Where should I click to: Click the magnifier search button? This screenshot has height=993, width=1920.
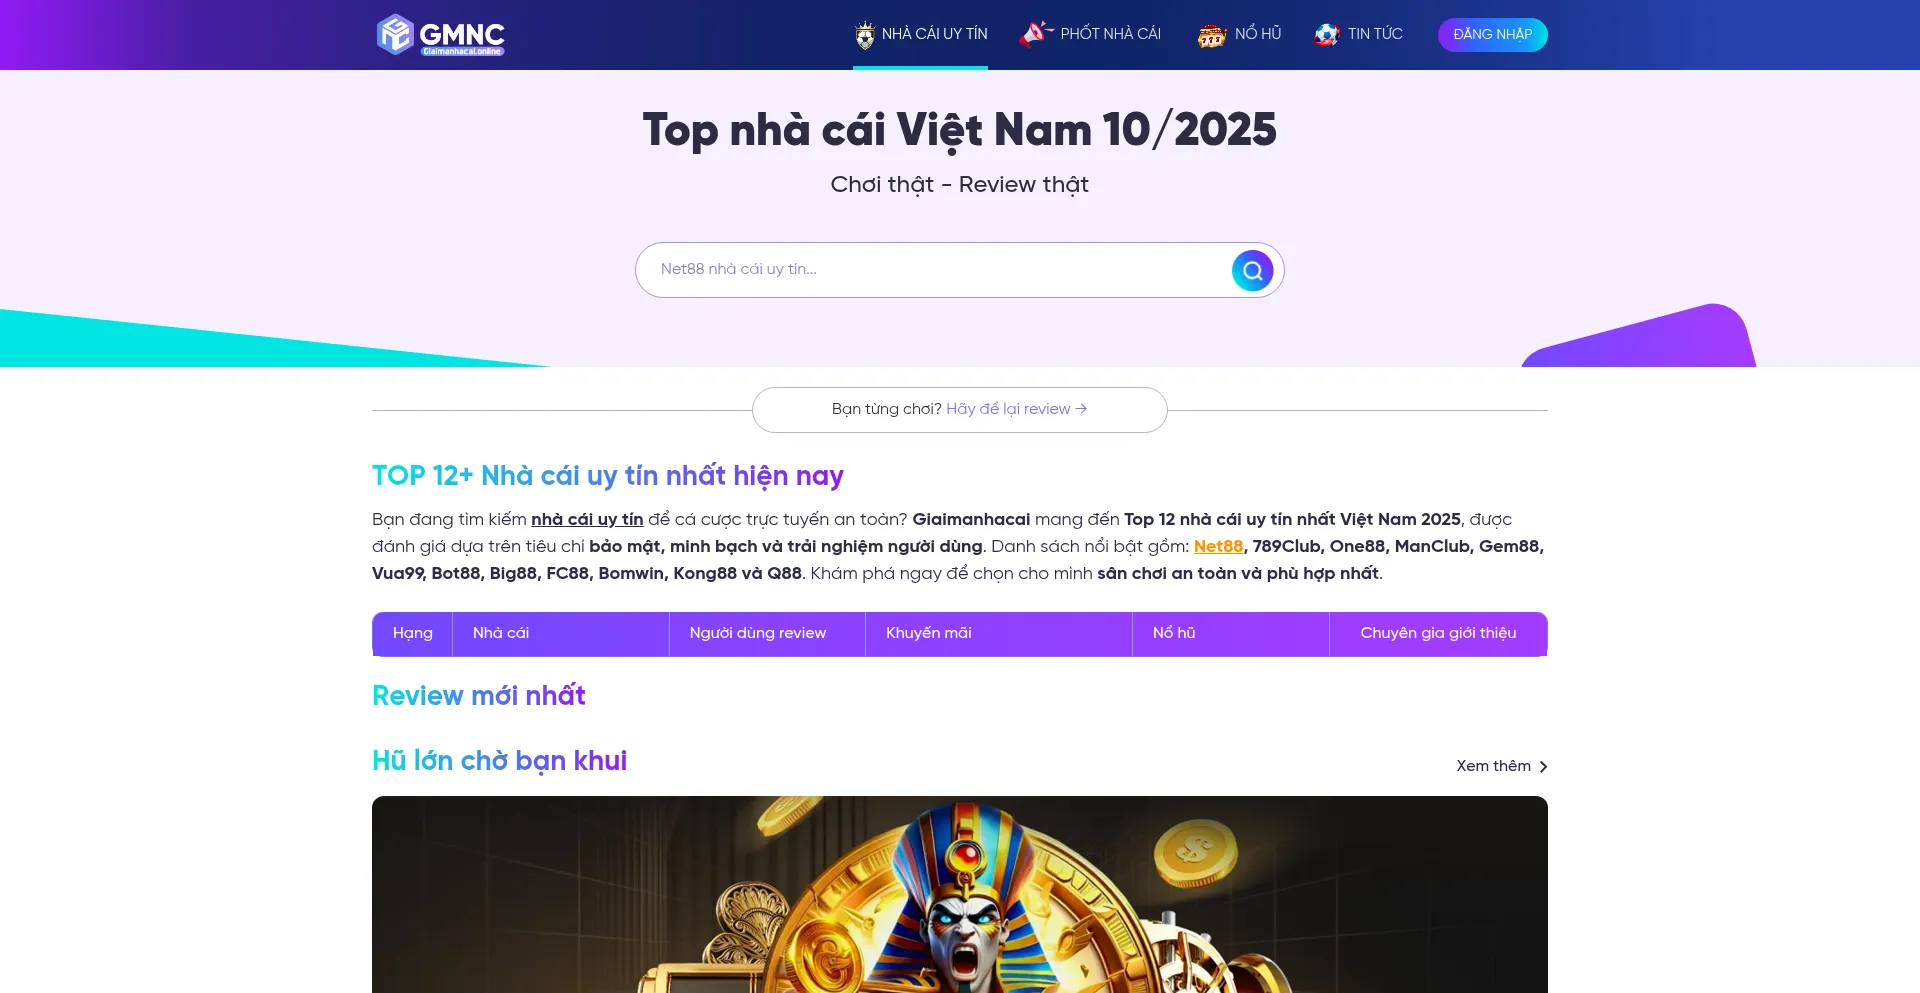[1252, 270]
